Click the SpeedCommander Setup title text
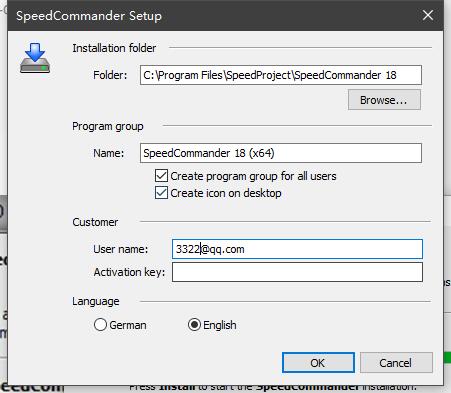 (89, 16)
